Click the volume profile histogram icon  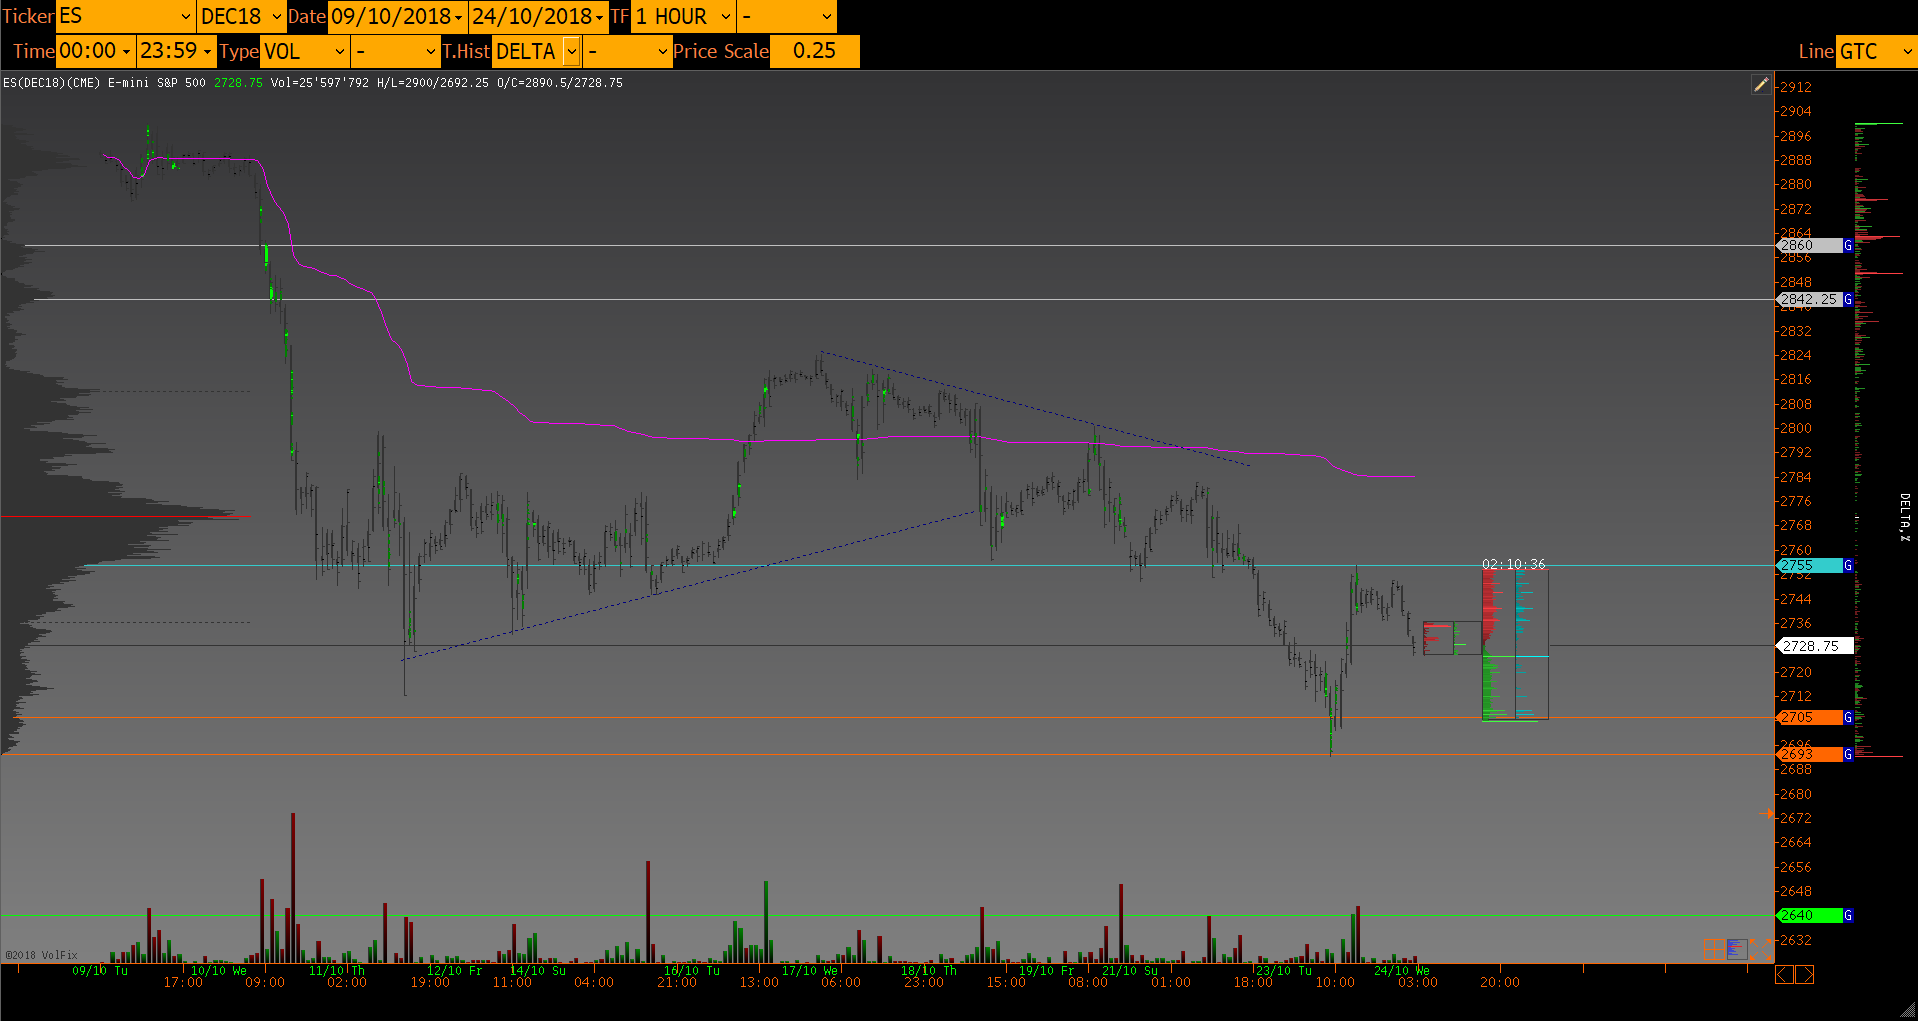pos(1735,948)
